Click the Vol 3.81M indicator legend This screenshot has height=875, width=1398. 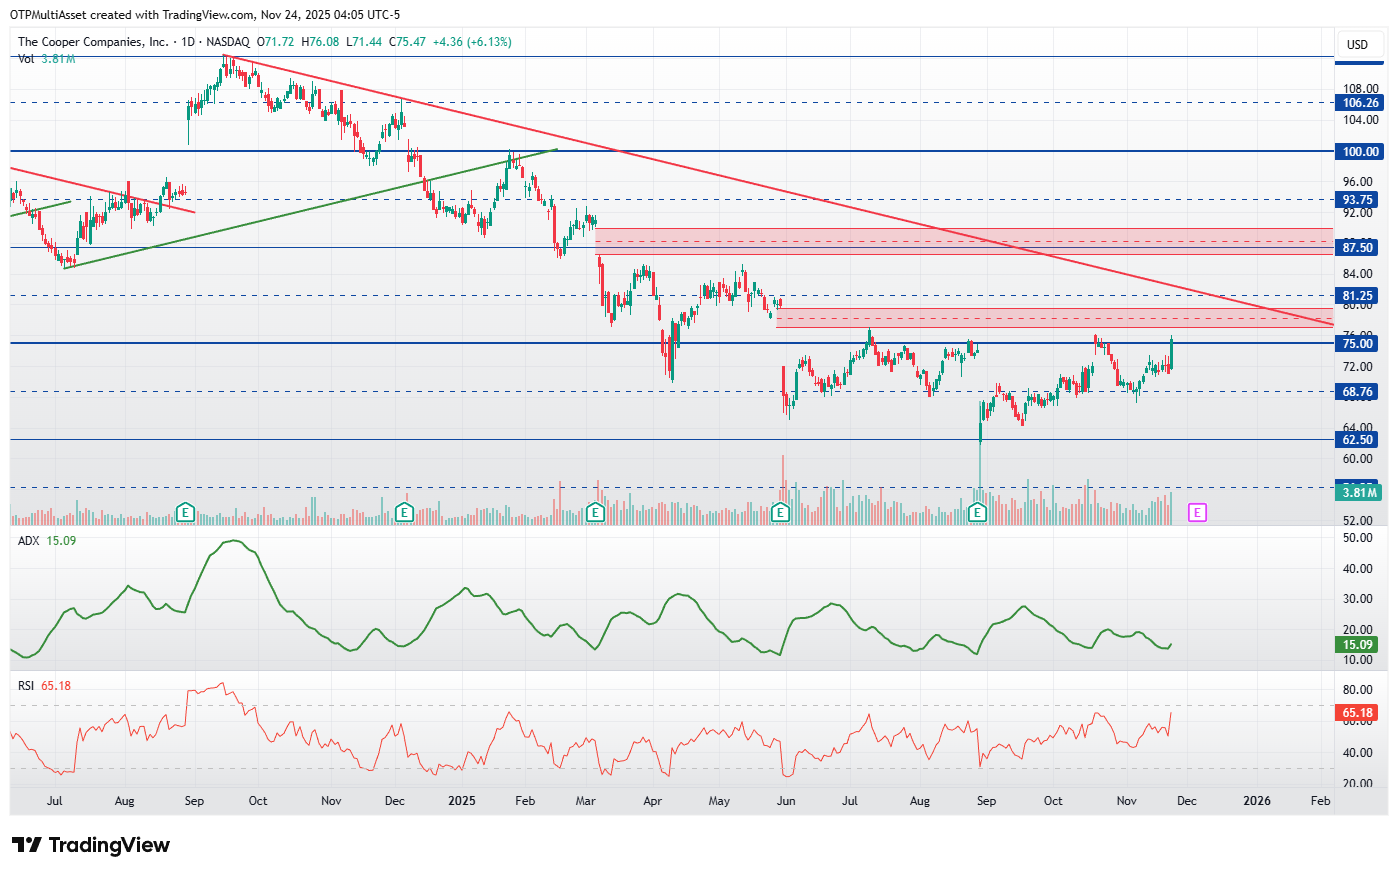(x=46, y=59)
